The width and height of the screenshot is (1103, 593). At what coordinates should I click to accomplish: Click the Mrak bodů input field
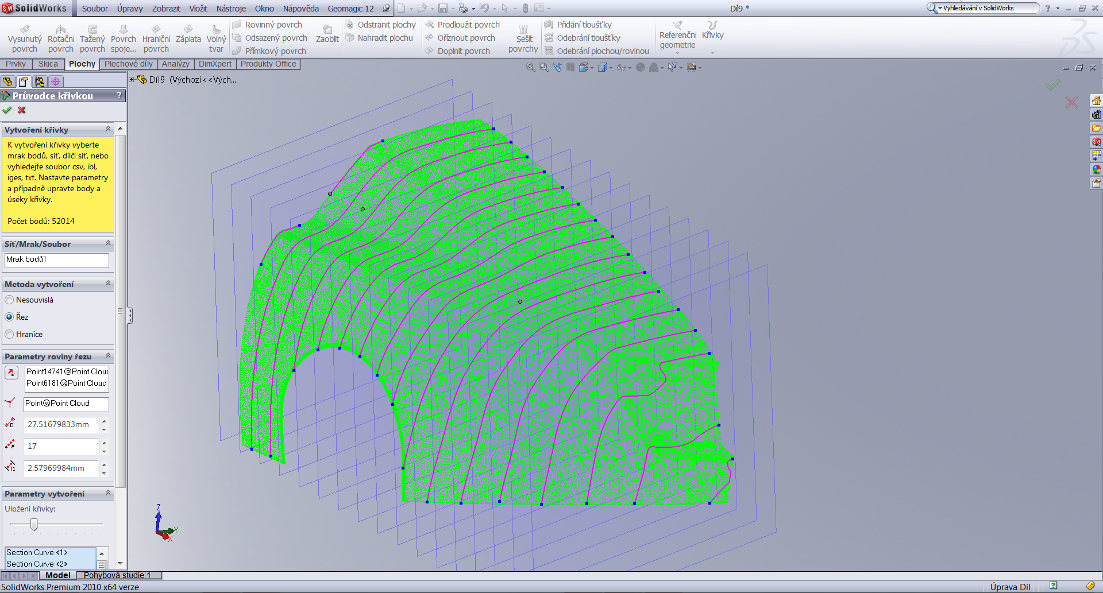click(57, 260)
